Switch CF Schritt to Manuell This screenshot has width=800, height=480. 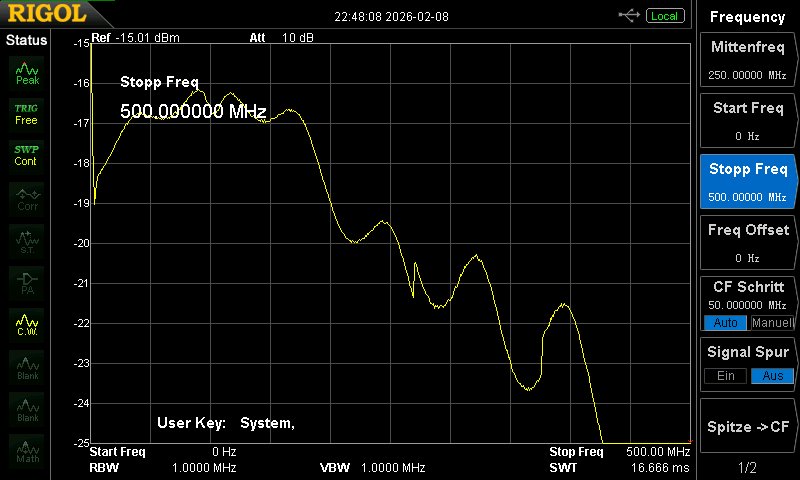(771, 323)
